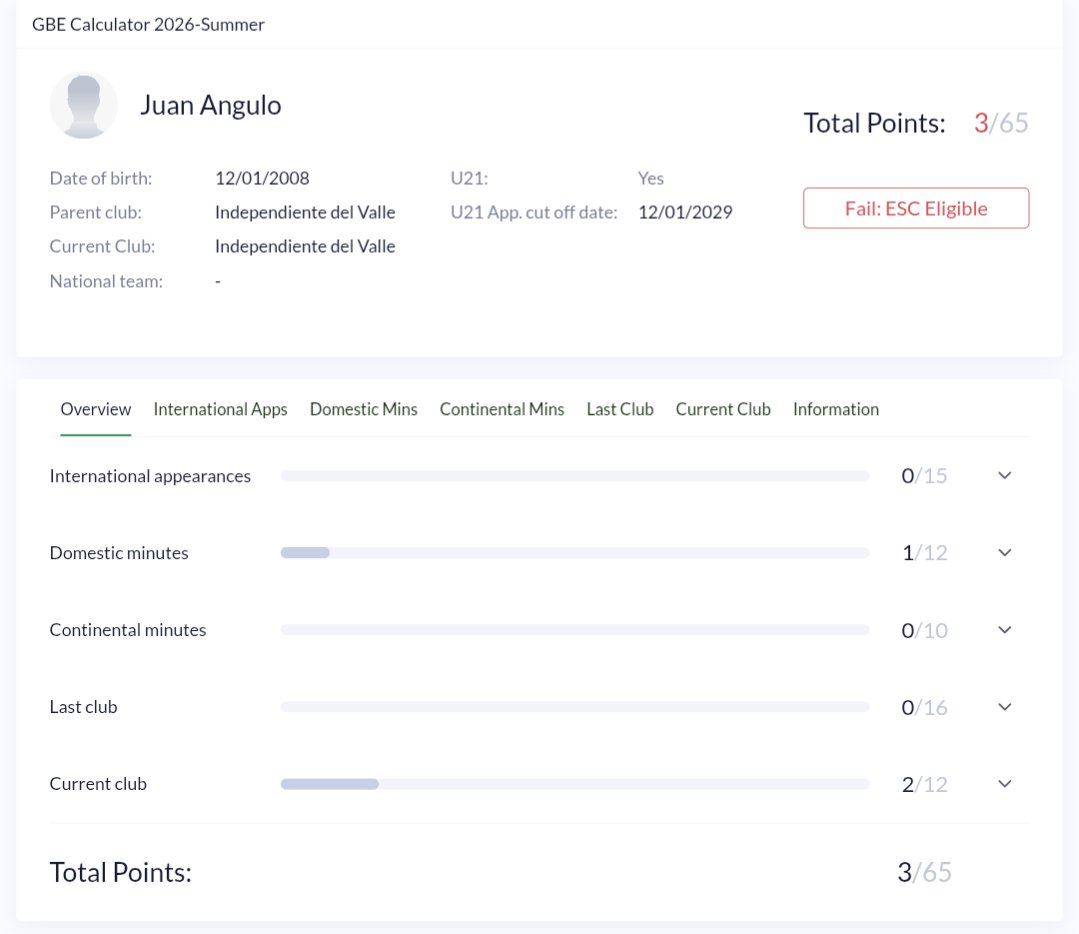
Task: Expand the Current club row chevron
Action: pos(1005,784)
